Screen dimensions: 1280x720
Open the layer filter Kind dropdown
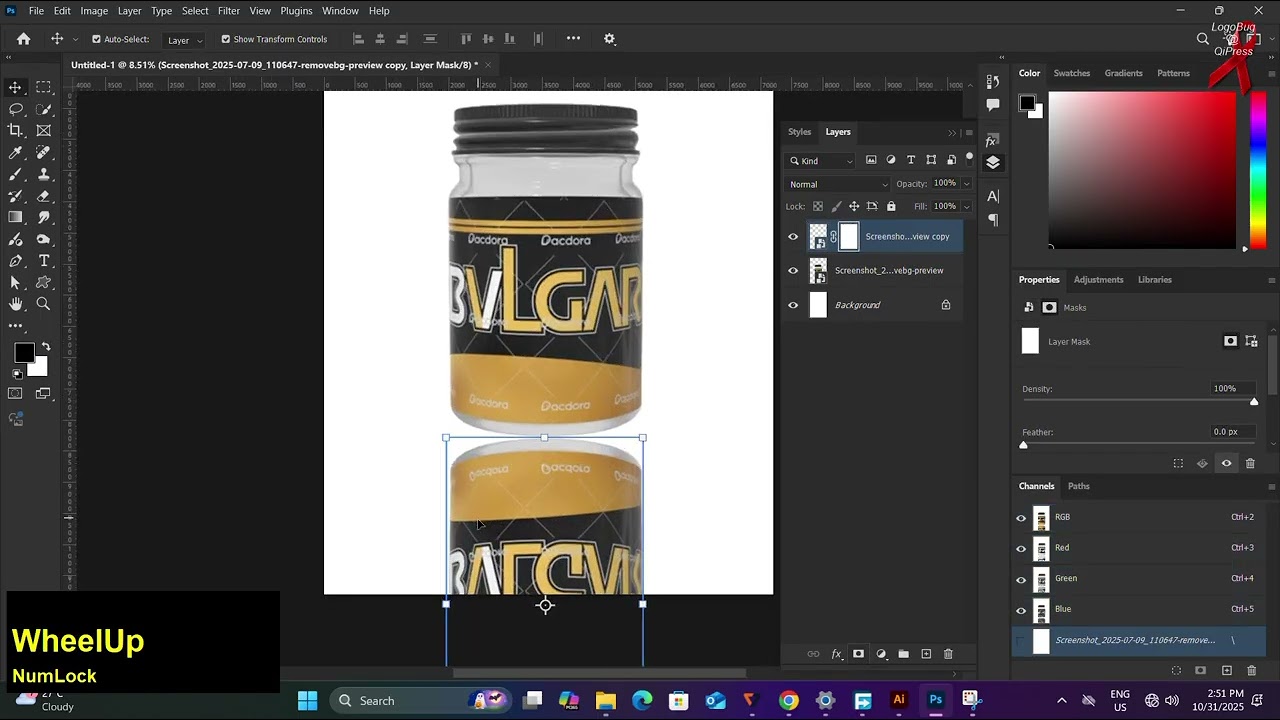coord(822,161)
